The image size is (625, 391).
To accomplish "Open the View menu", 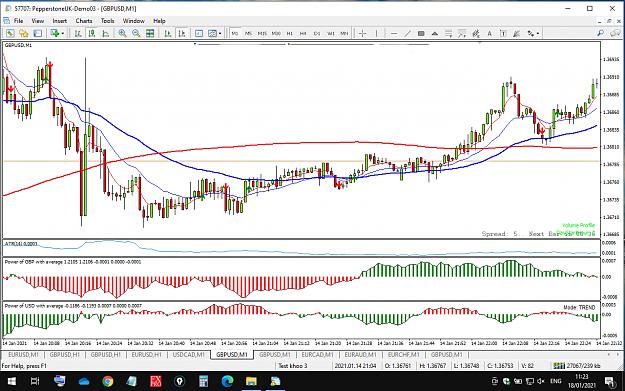I will pyautogui.click(x=38, y=21).
